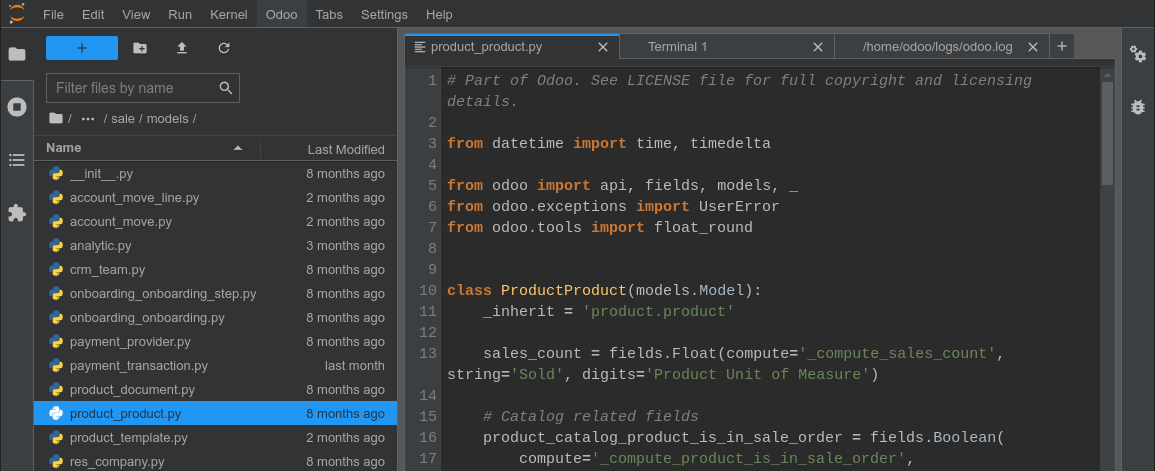Close the product_product.py tab

pyautogui.click(x=603, y=47)
